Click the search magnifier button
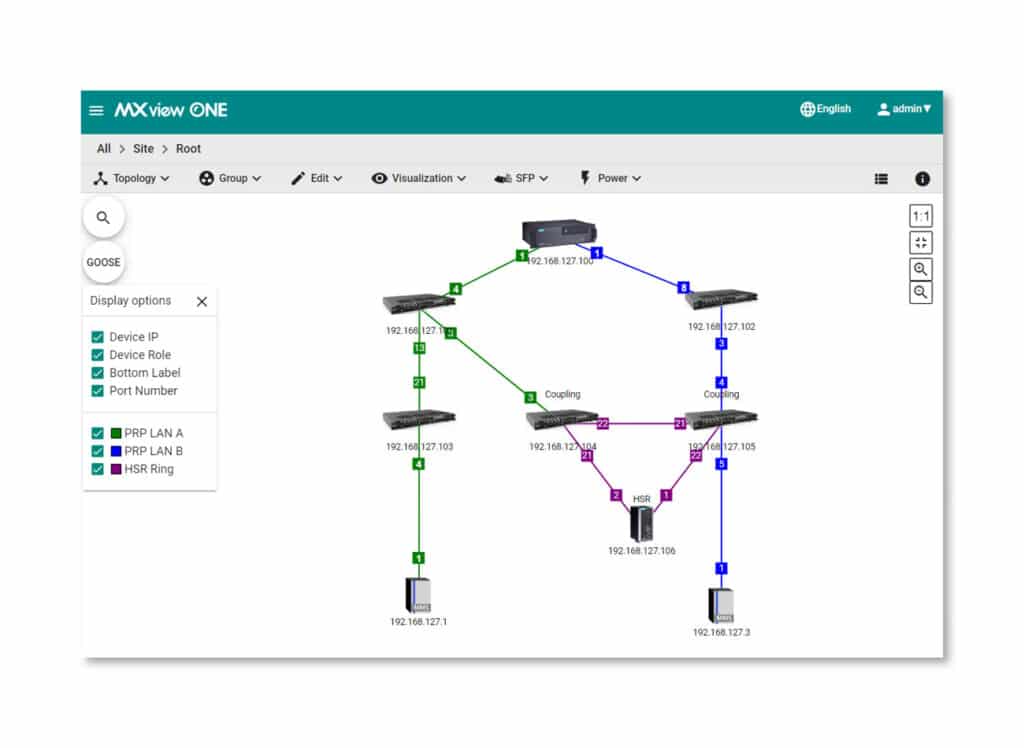1024x748 pixels. point(103,217)
